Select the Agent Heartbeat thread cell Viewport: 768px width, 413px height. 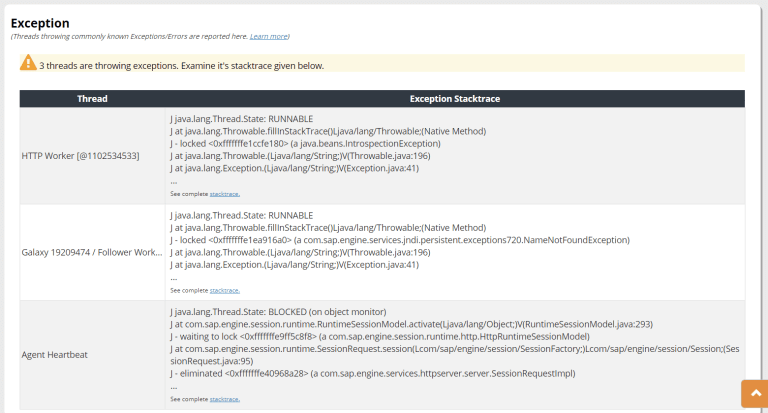(x=57, y=354)
